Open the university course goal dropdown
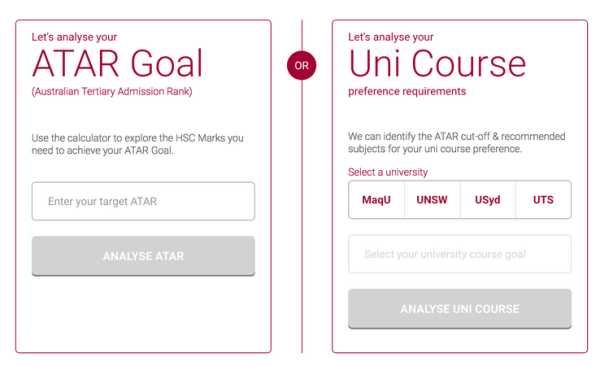The image size is (600, 366). tap(460, 254)
